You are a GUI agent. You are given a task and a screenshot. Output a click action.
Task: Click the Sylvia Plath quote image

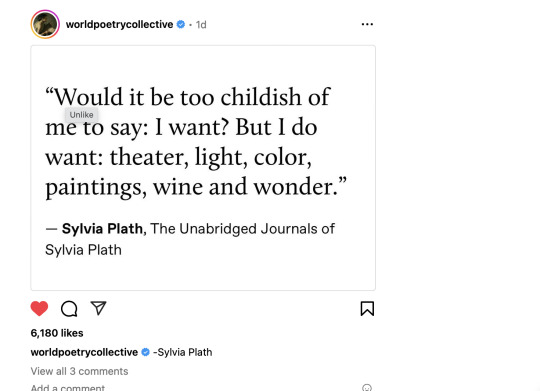[203, 168]
